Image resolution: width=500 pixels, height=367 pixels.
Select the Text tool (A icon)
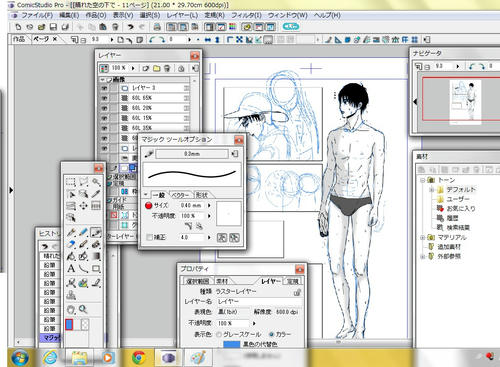71,269
